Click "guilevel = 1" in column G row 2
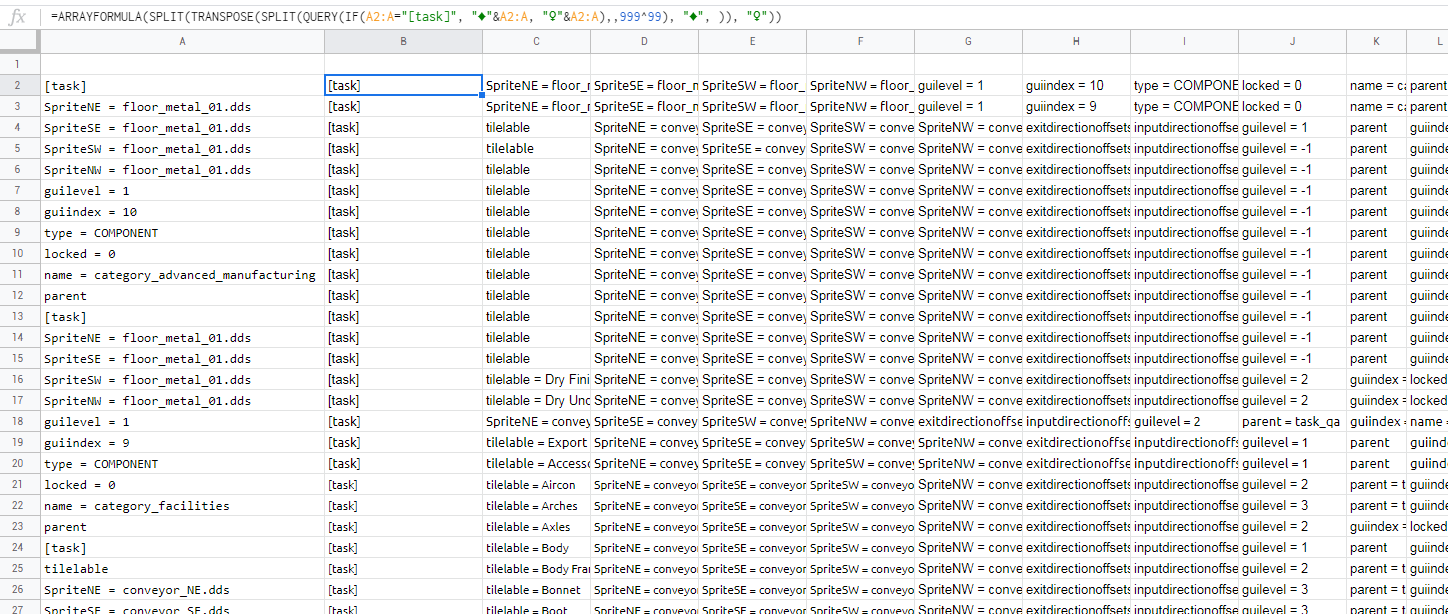The width and height of the screenshot is (1448, 614). (968, 85)
